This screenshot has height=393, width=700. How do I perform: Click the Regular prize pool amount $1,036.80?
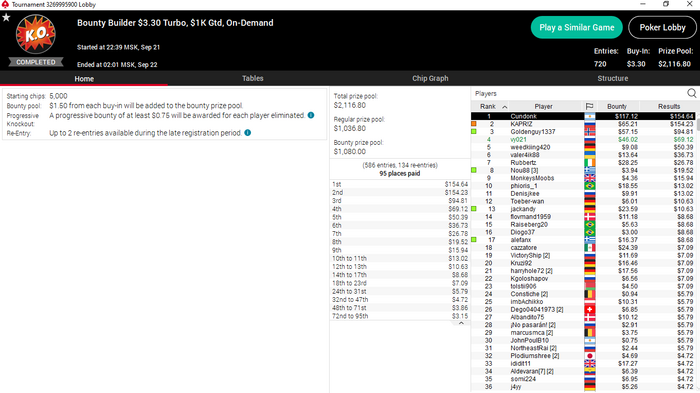(350, 128)
